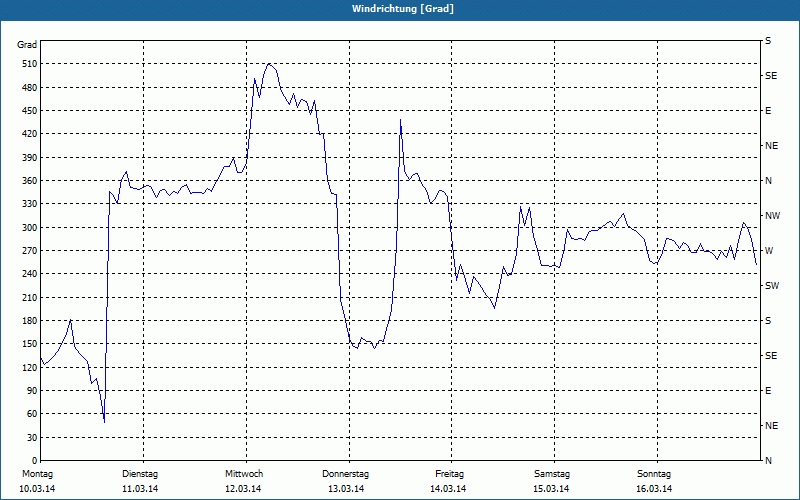Click the 150 y-axis label

[x=29, y=344]
